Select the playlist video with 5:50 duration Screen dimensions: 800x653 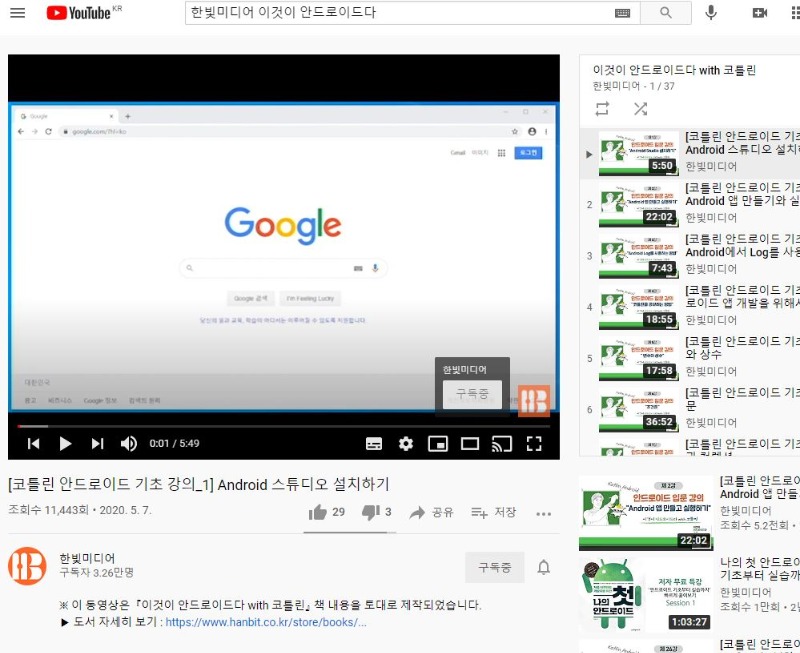click(x=690, y=153)
